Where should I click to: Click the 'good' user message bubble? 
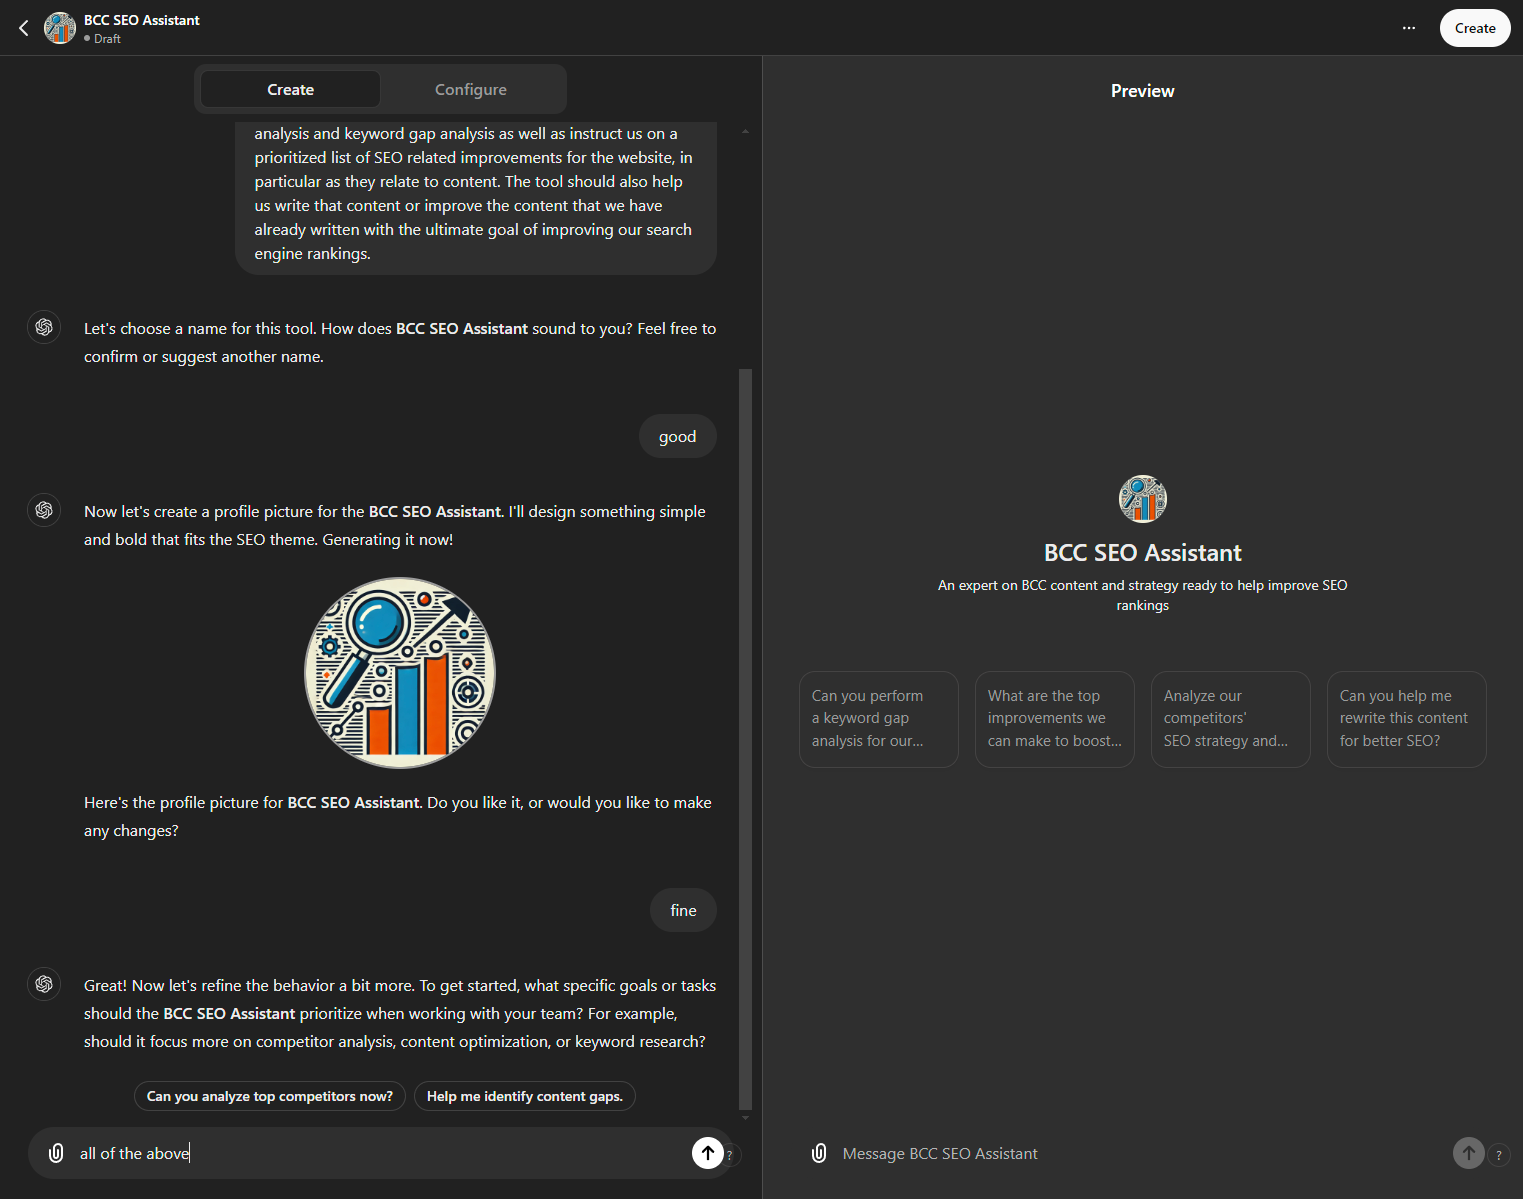pos(678,436)
